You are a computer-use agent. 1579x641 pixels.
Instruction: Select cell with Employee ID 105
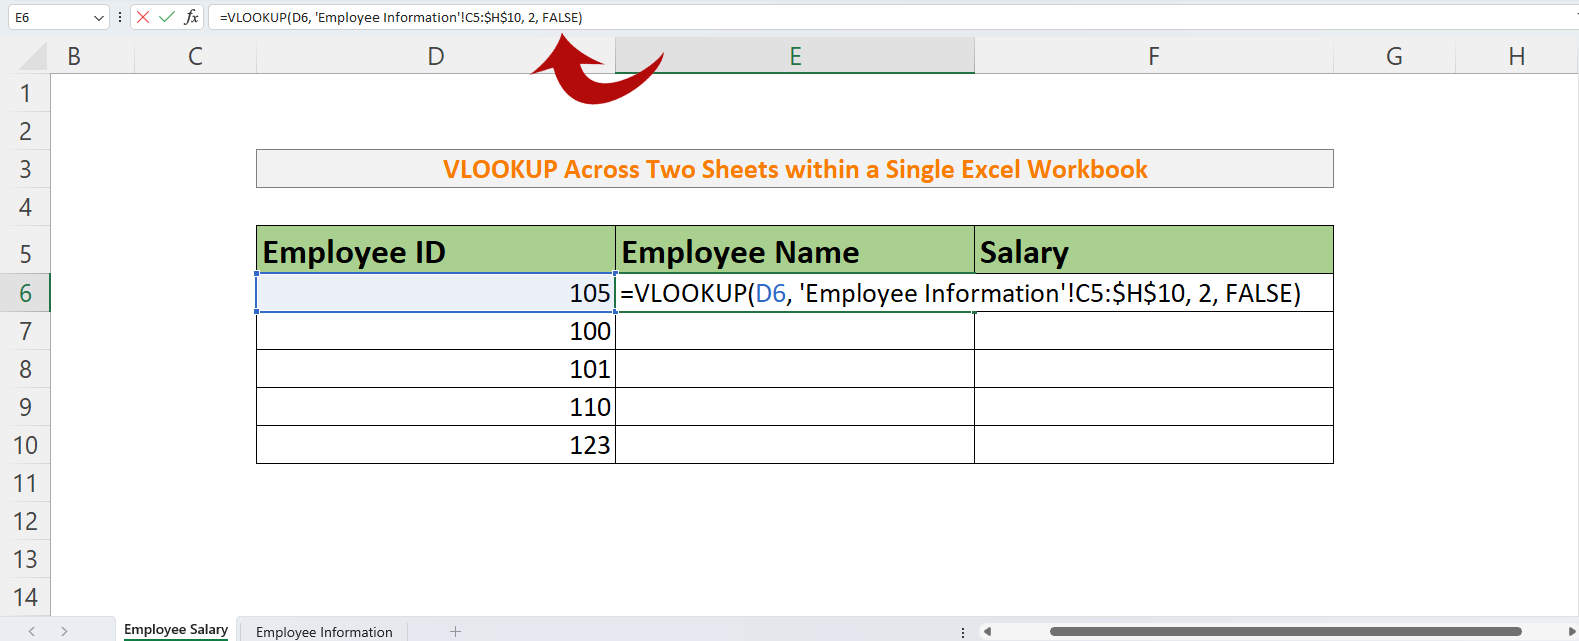click(436, 293)
